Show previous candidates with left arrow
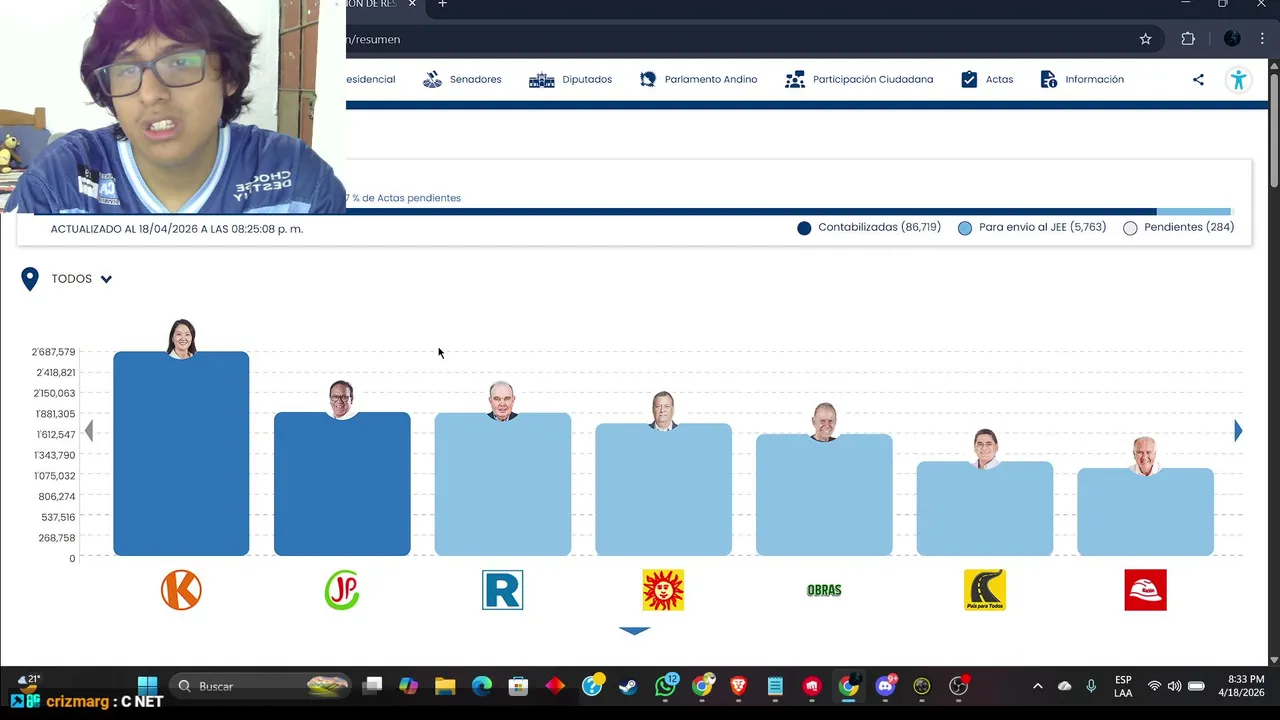The width and height of the screenshot is (1280, 720). [x=89, y=431]
